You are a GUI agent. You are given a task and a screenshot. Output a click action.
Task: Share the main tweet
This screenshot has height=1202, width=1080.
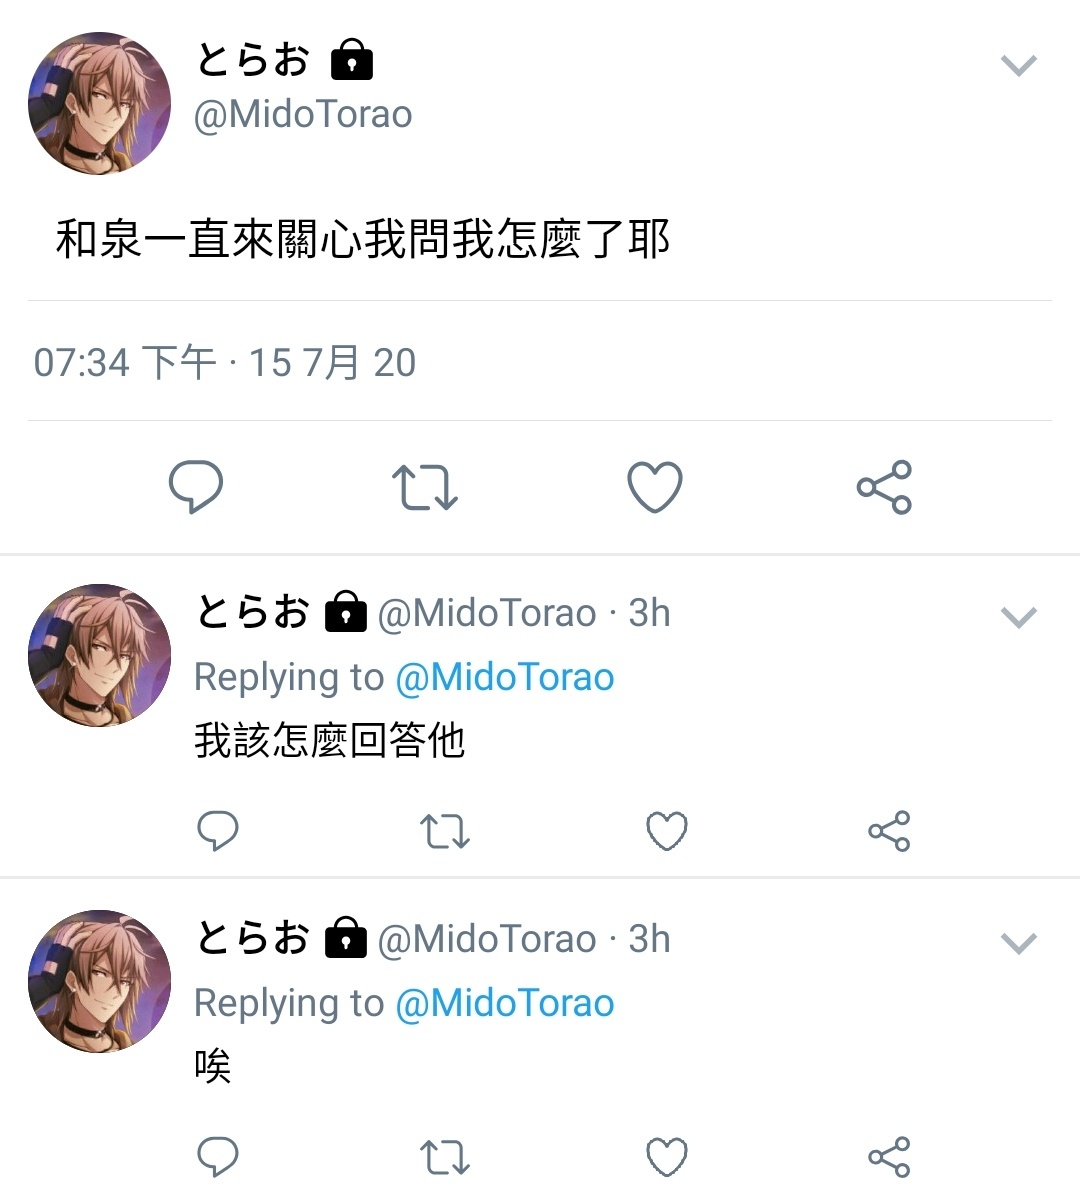click(x=884, y=487)
